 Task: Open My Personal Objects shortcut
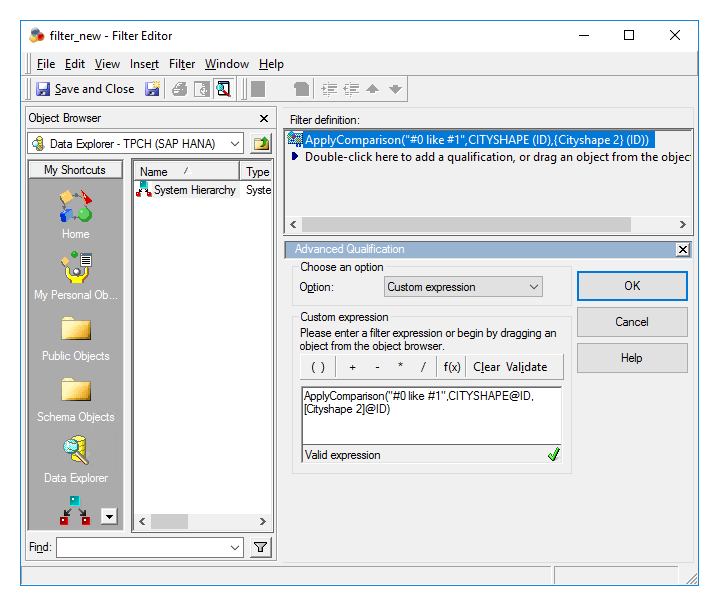coord(76,275)
